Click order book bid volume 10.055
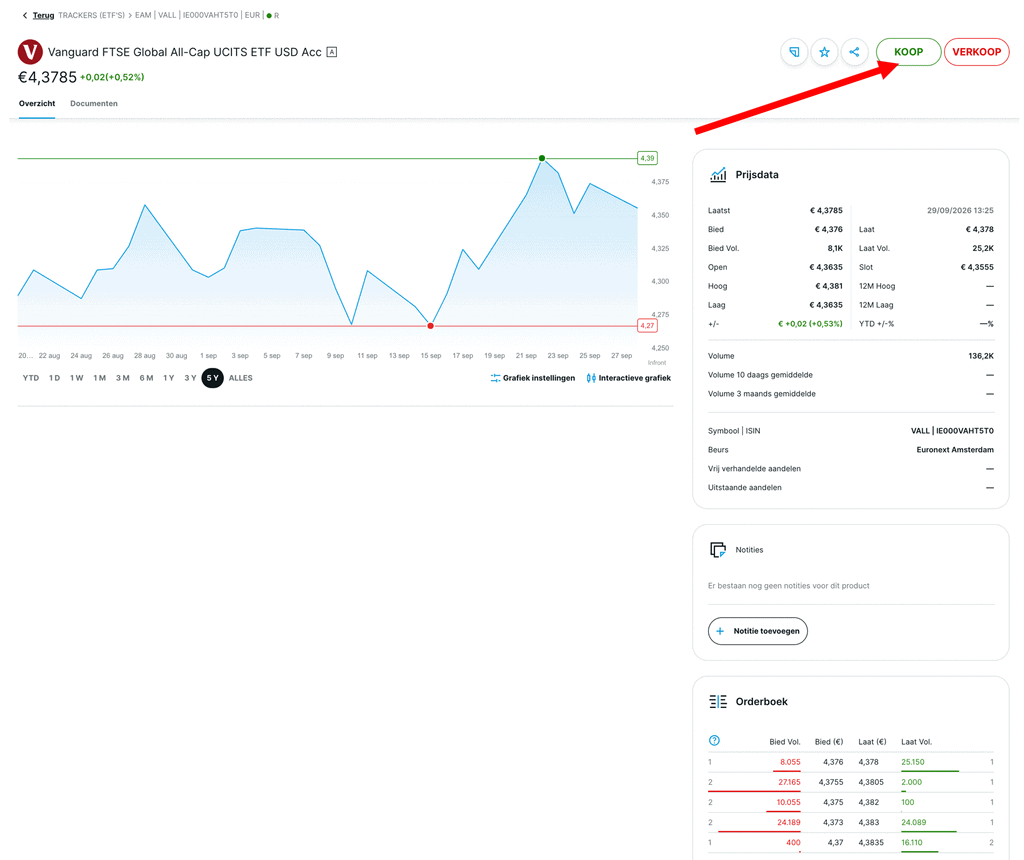The image size is (1024, 860). [x=788, y=803]
